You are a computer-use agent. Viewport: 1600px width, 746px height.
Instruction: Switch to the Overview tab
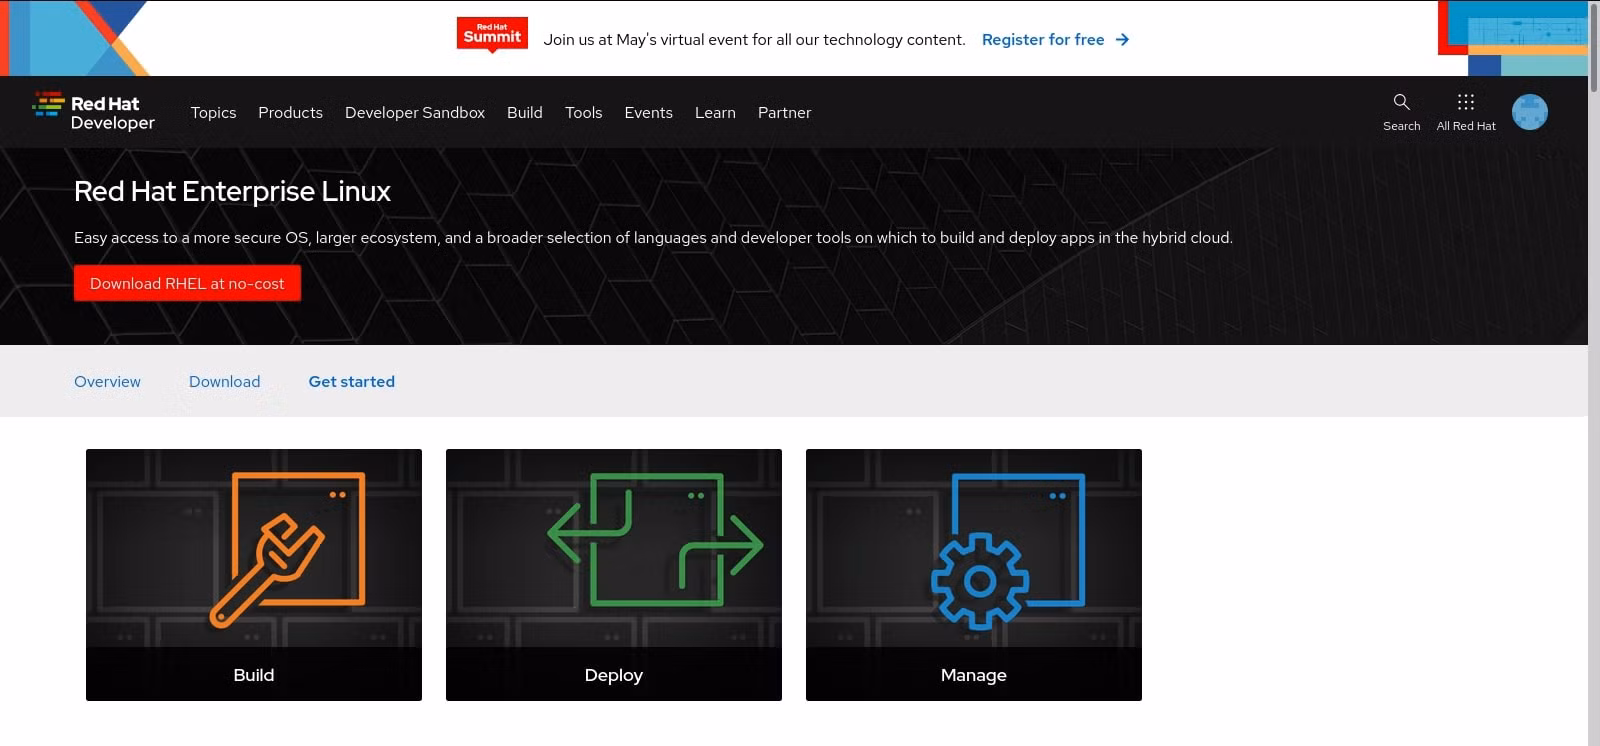(107, 382)
